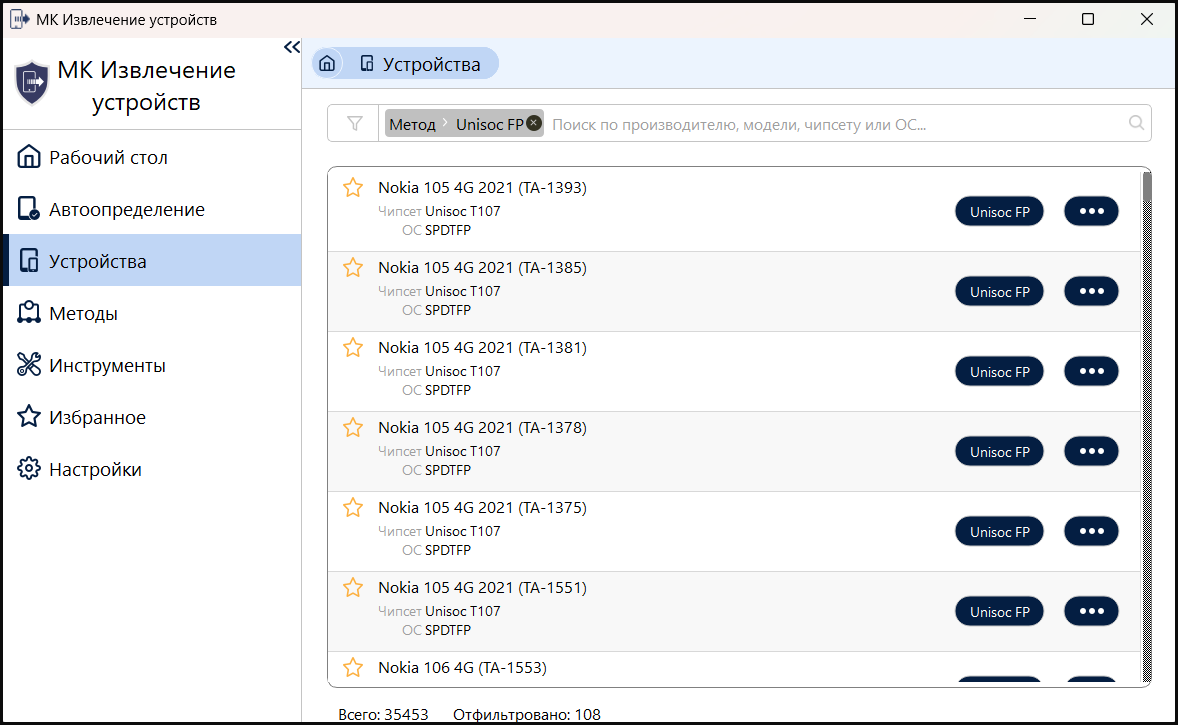Click the search magnifier icon
Screen dimensions: 1178x725
(1136, 123)
